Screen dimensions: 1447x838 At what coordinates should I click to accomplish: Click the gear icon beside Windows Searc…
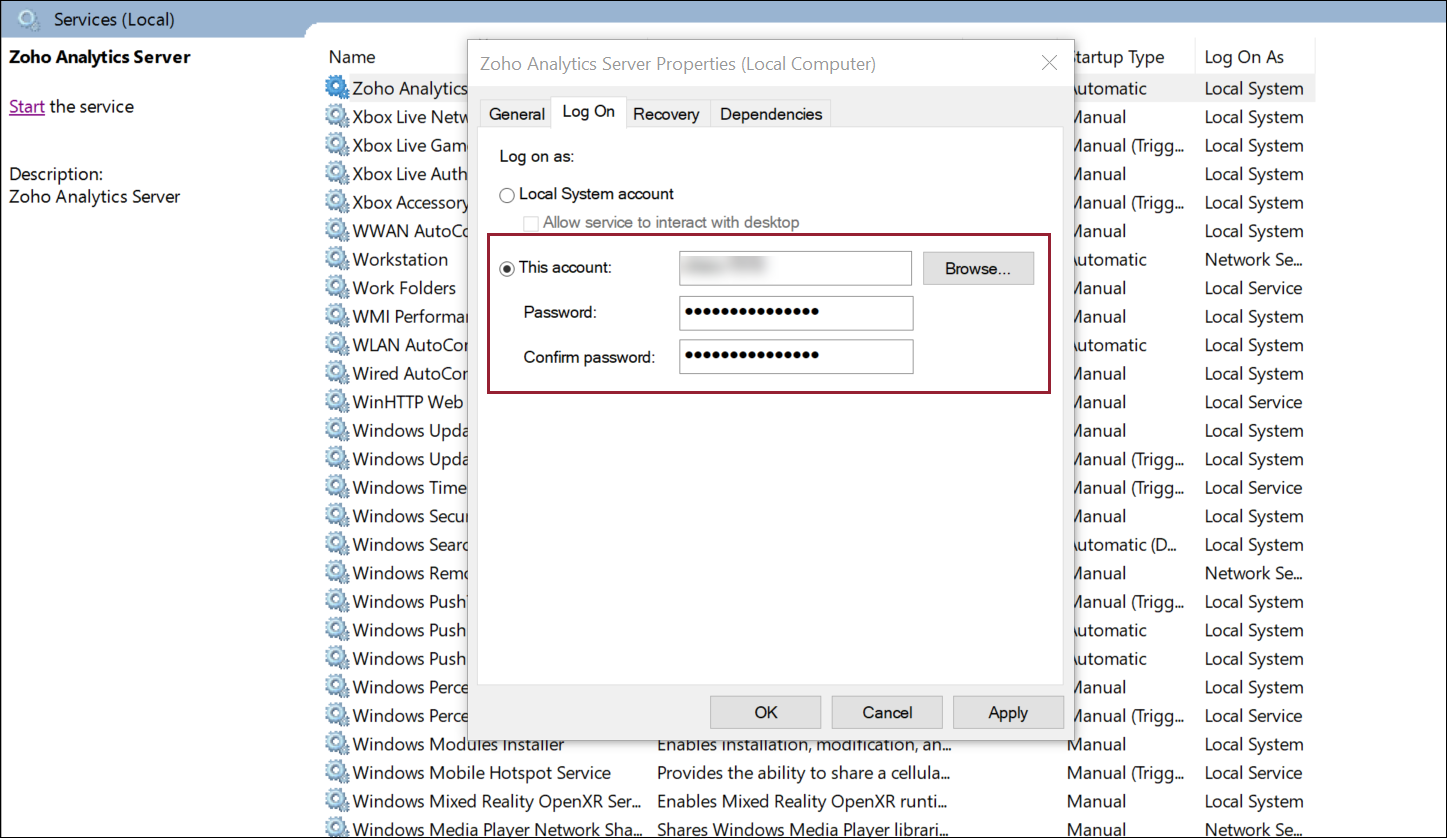337,544
